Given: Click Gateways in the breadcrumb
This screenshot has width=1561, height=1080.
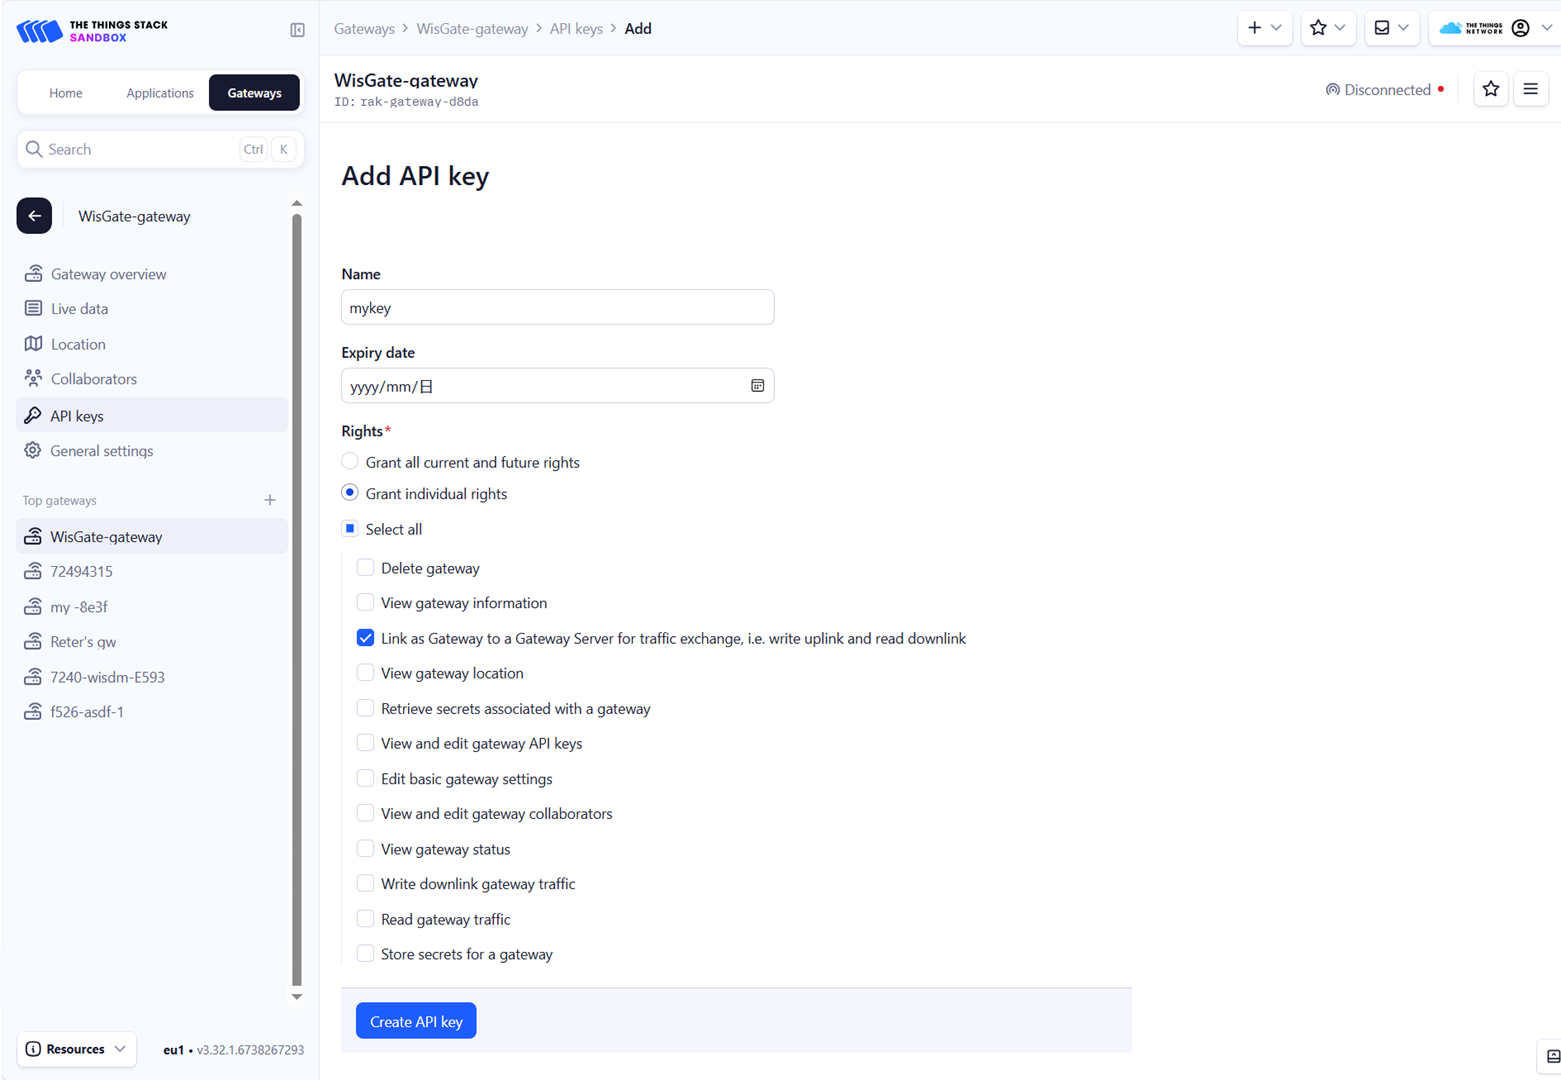Looking at the screenshot, I should point(364,29).
